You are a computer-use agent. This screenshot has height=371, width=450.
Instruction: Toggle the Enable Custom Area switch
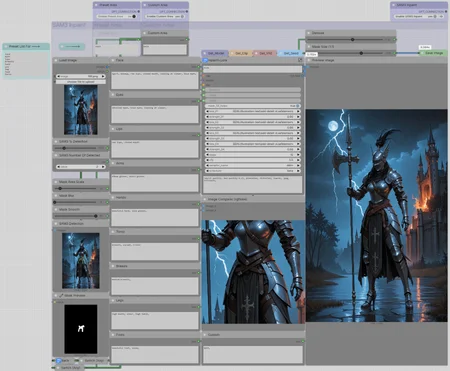coord(182,16)
